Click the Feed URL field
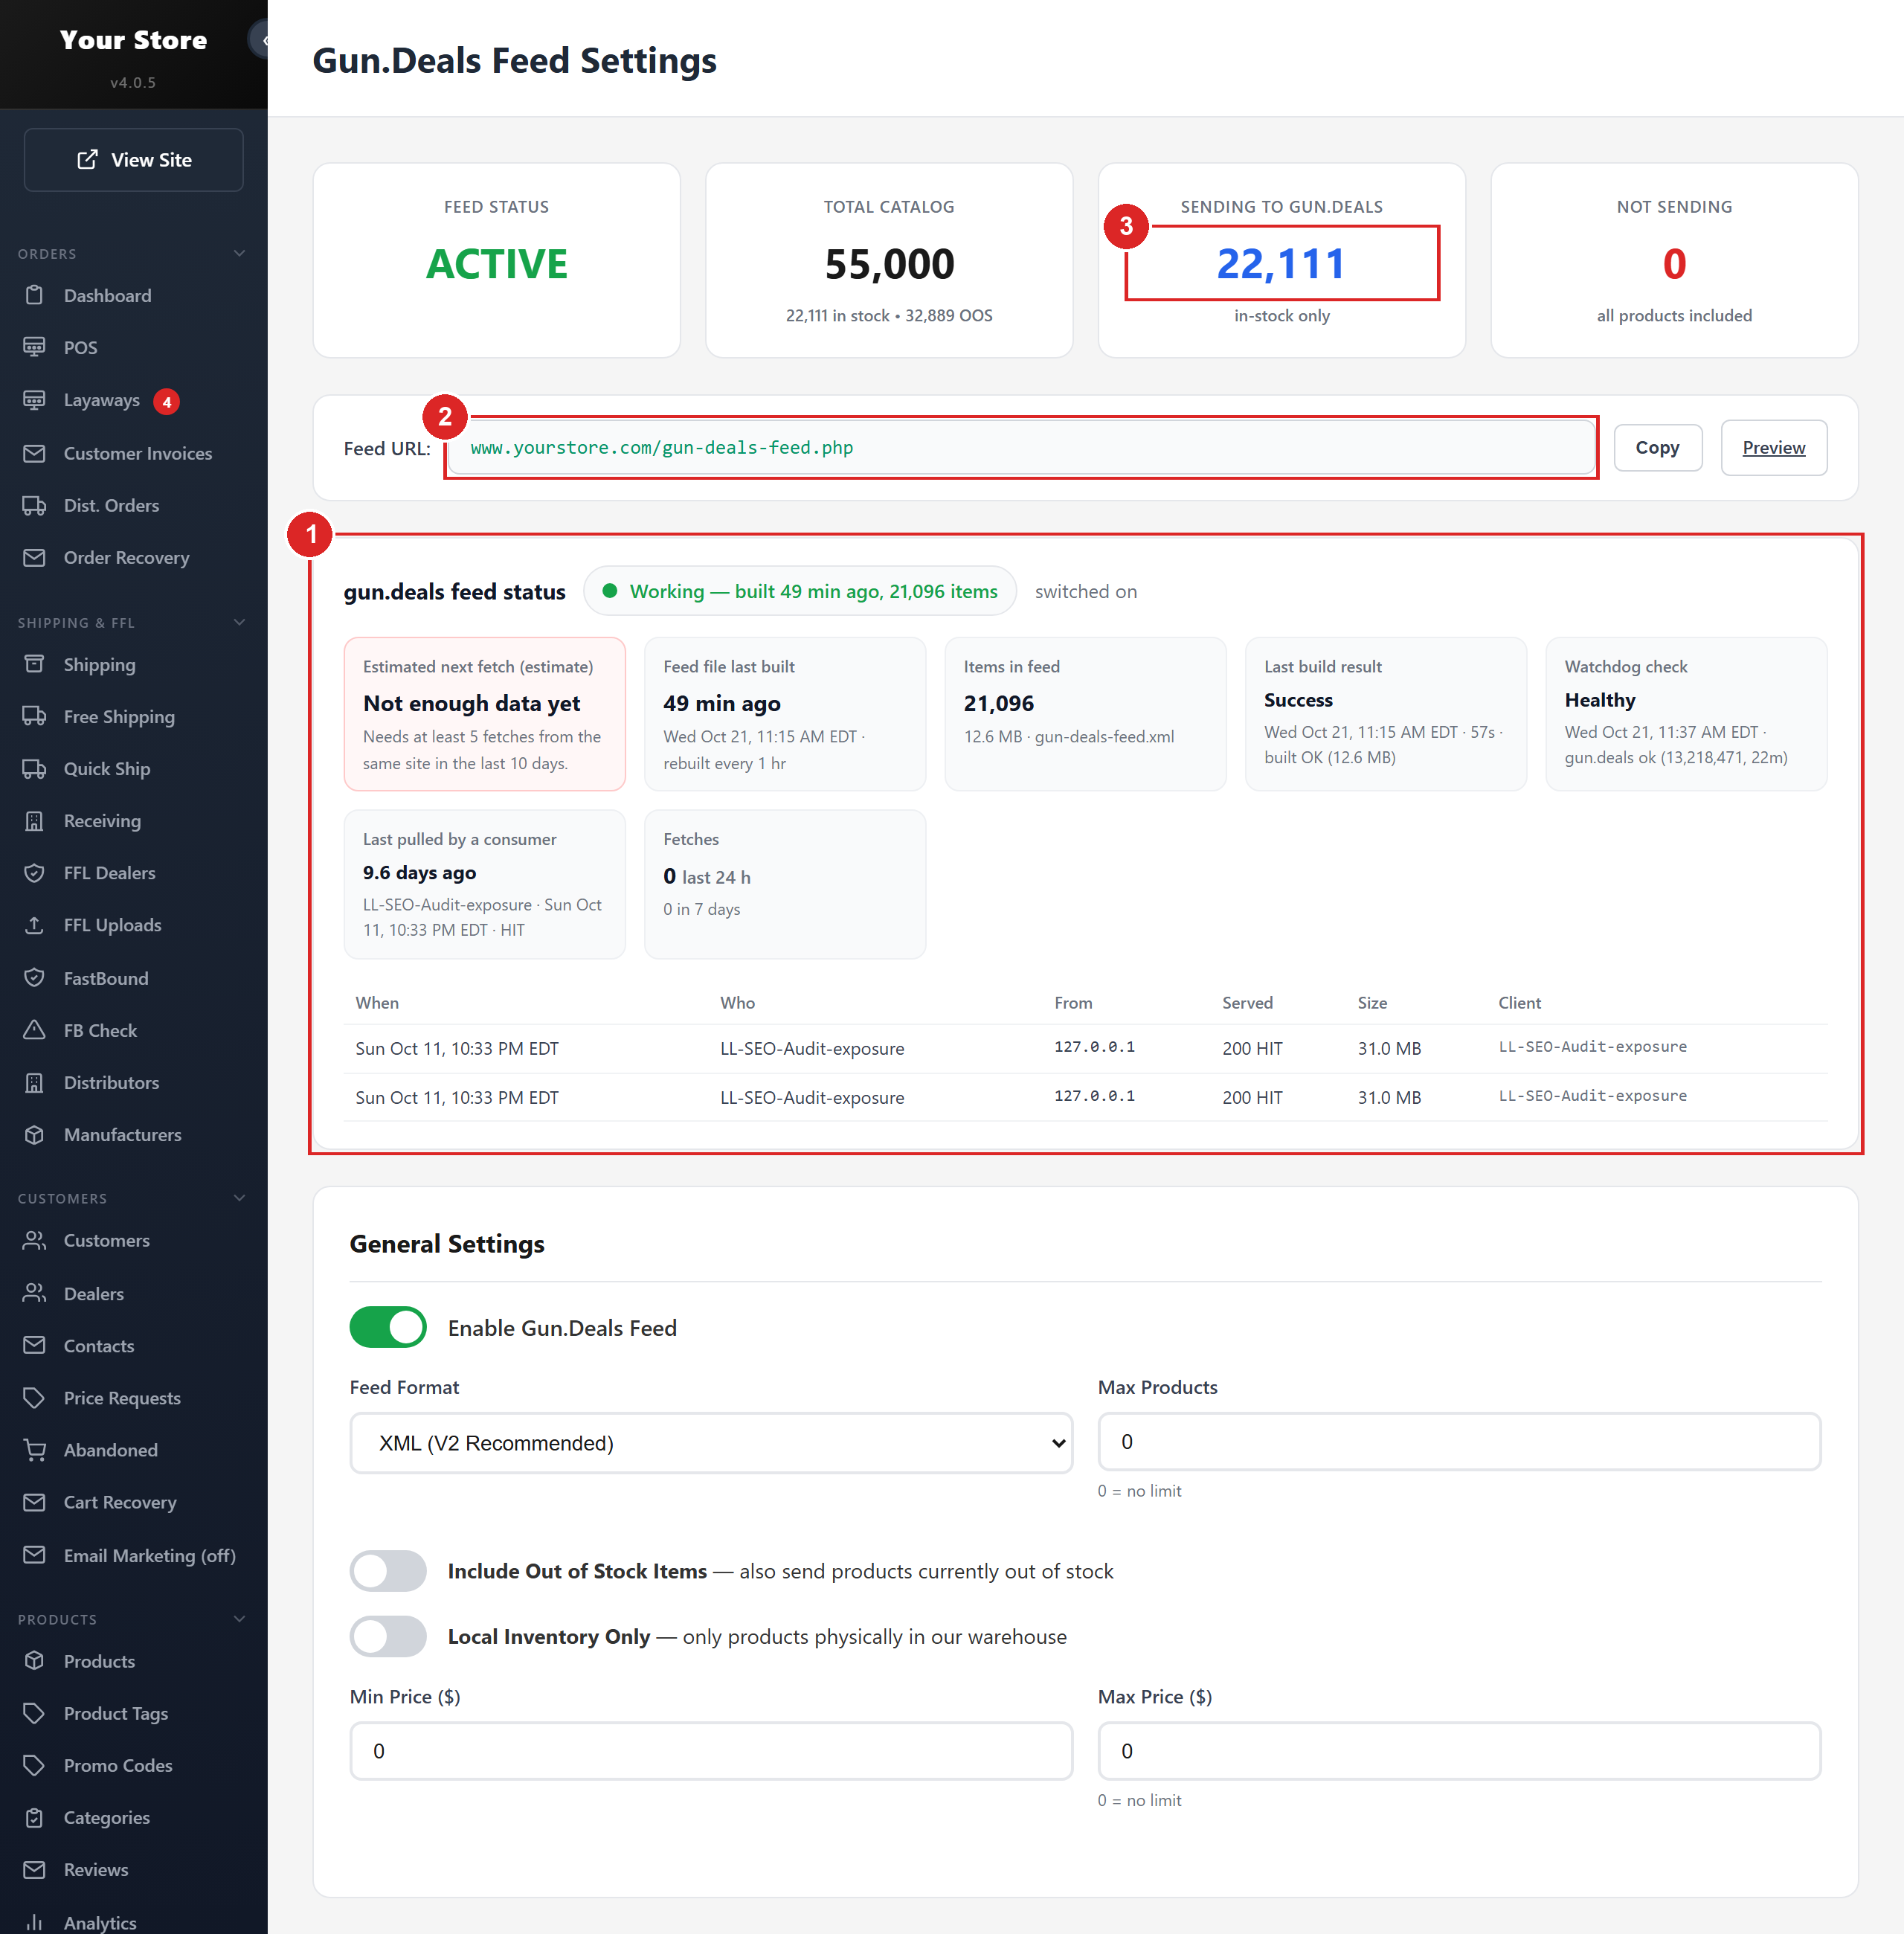 coord(1021,447)
